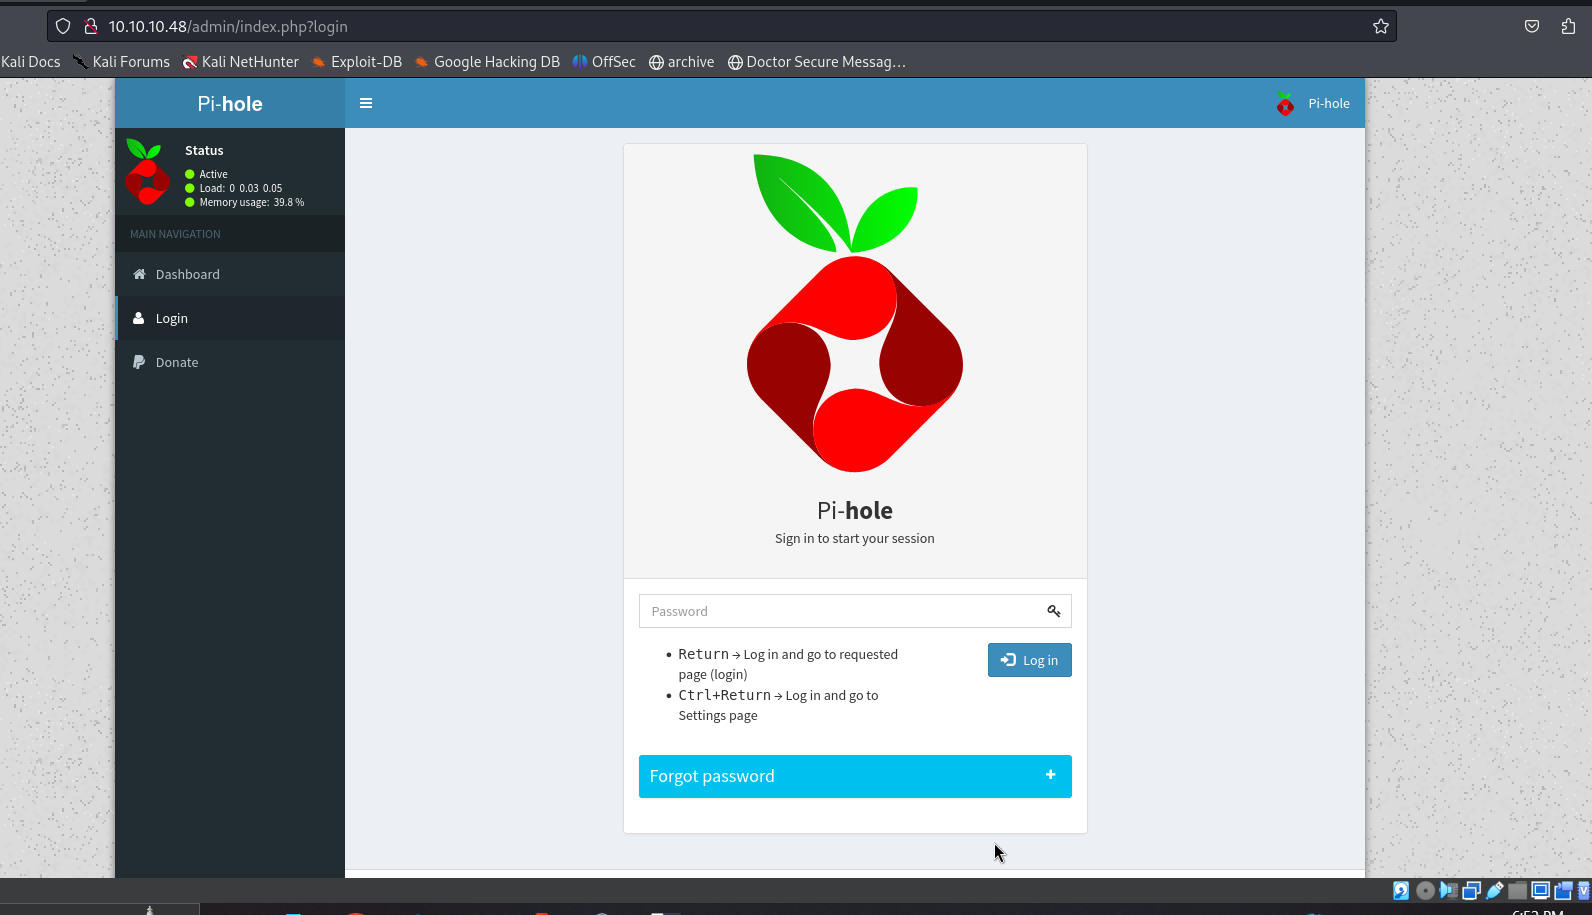Screen dimensions: 1592x915
Task: Focus the Password input field
Action: click(x=840, y=611)
